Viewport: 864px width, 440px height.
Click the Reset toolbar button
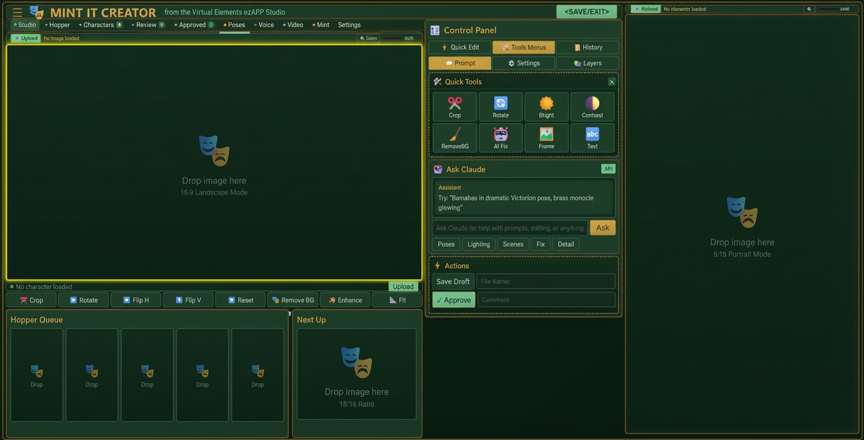[240, 300]
